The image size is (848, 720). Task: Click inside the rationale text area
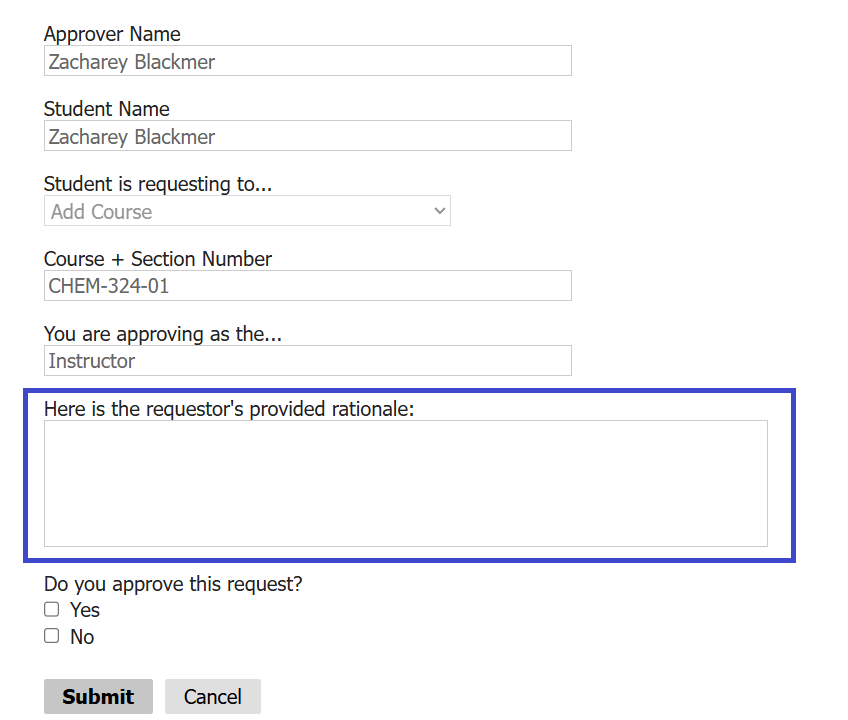pos(406,483)
